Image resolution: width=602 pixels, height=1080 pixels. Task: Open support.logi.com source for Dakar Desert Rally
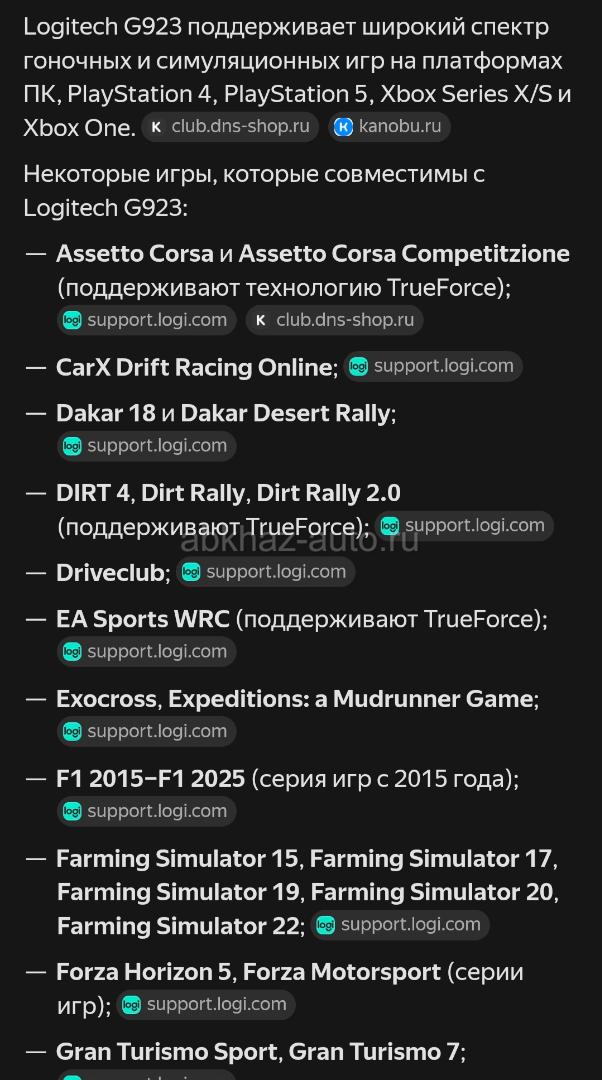[x=147, y=446]
